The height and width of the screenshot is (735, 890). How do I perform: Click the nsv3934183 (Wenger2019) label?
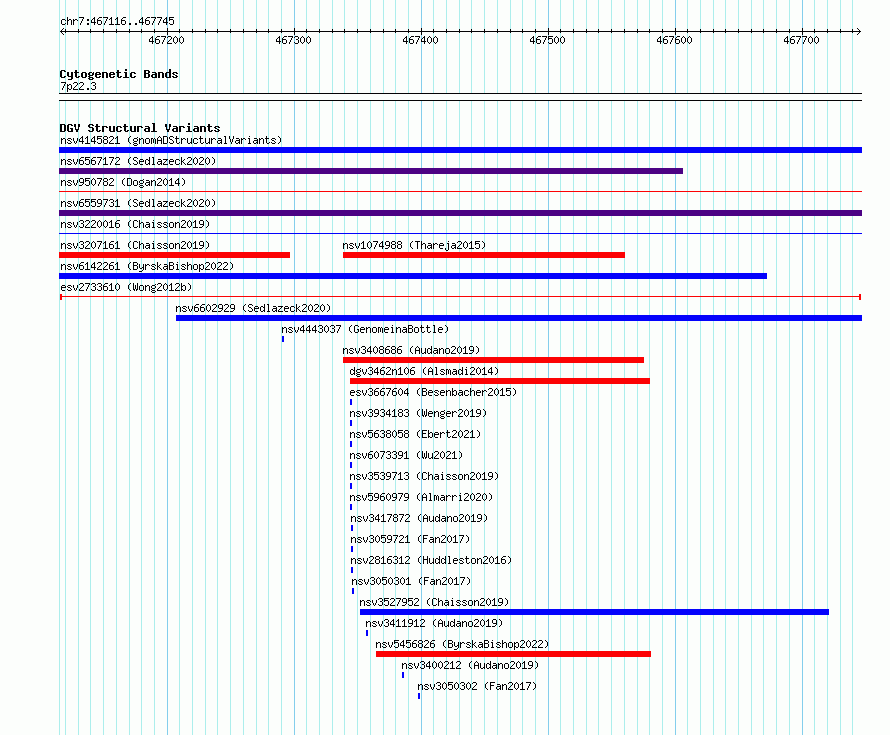coord(418,413)
